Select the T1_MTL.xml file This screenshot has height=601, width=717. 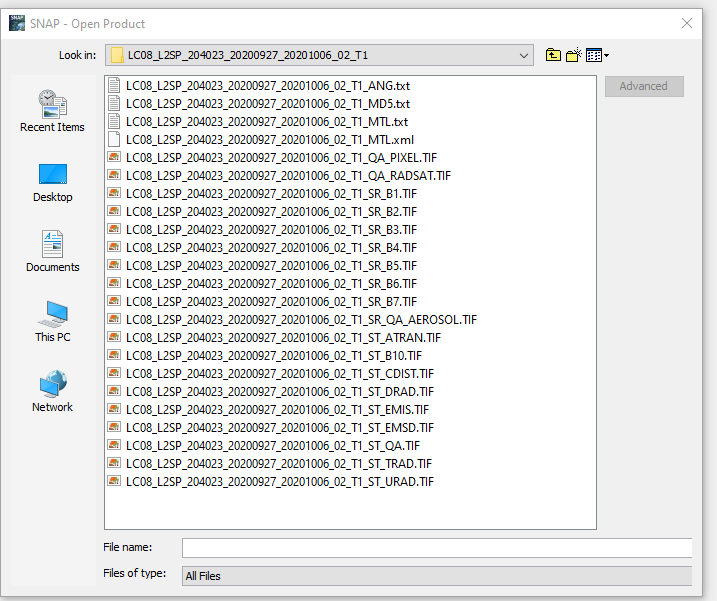(270, 140)
